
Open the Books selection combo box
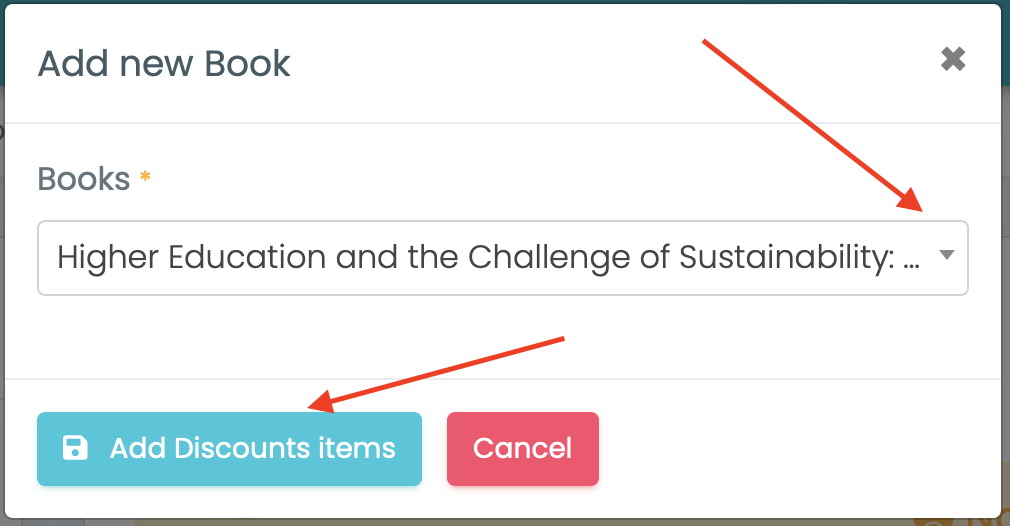(502, 258)
